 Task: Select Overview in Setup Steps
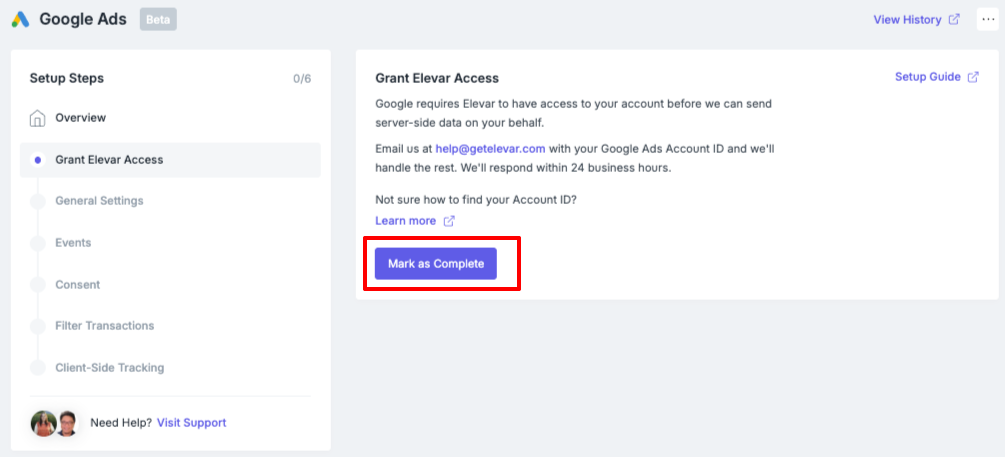tap(81, 118)
